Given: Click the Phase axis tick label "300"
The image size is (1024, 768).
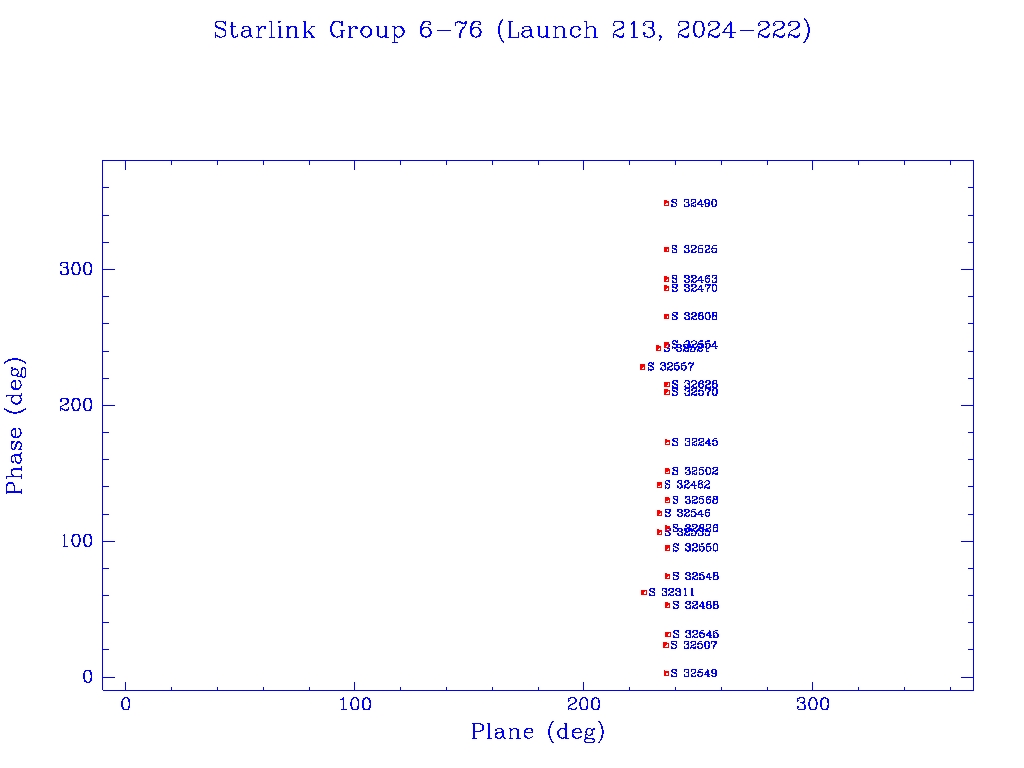Looking at the screenshot, I should click(x=76, y=269).
